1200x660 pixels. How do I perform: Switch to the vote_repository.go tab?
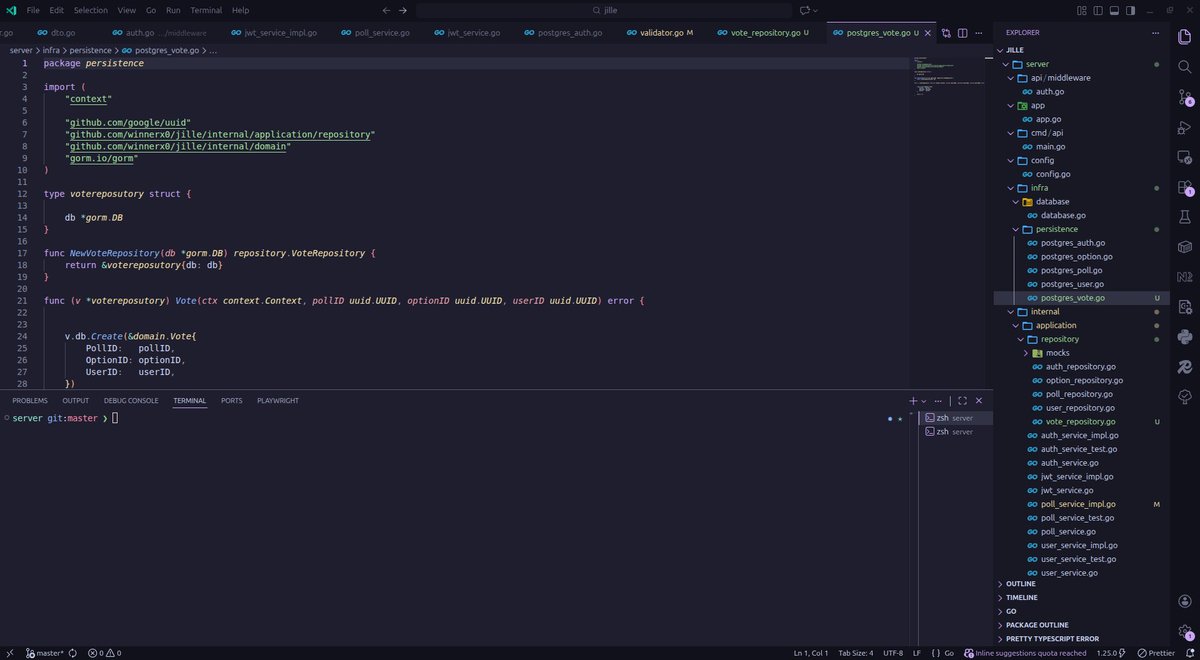tap(765, 32)
